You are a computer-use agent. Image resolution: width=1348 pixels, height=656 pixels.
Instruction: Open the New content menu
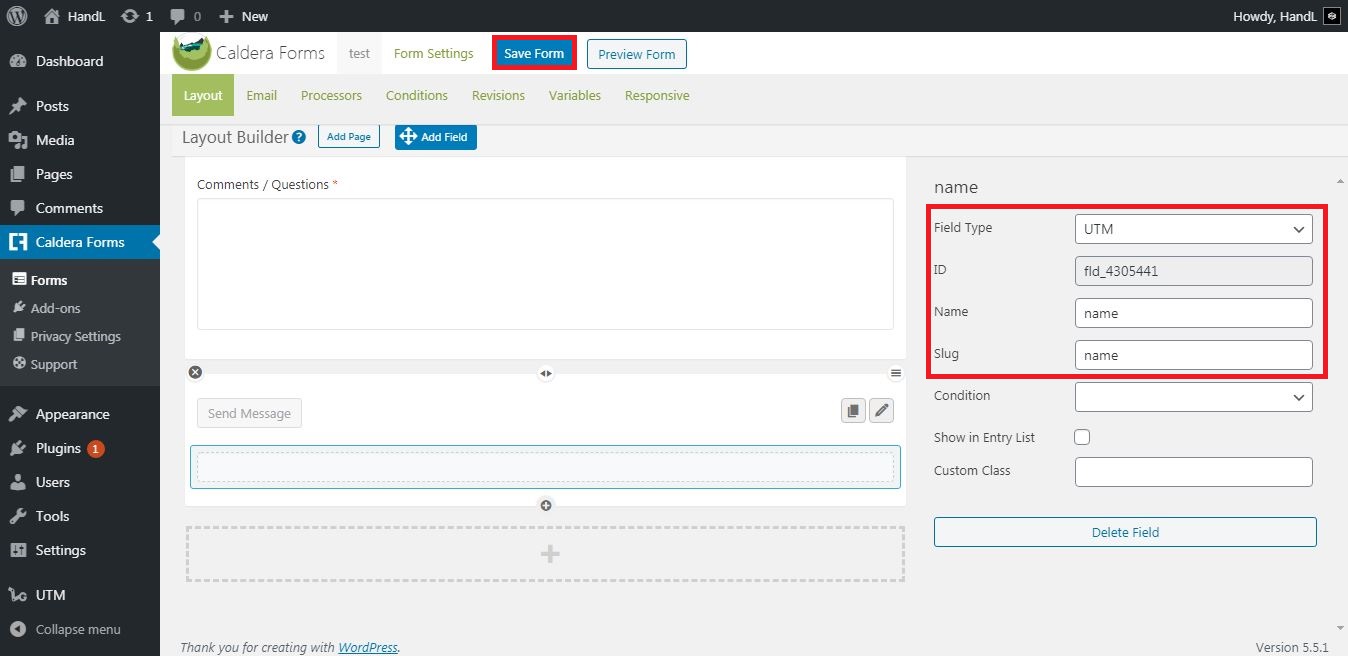tap(243, 16)
